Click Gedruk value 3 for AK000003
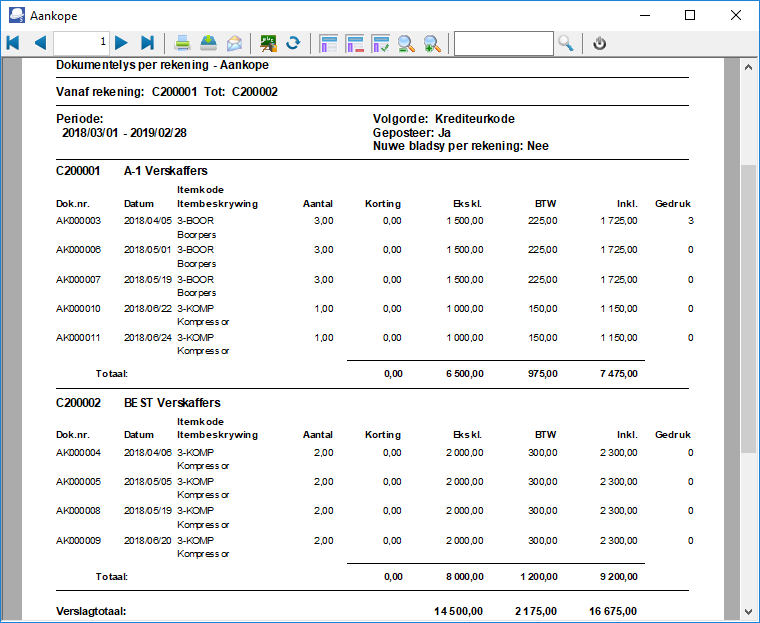 click(x=691, y=221)
